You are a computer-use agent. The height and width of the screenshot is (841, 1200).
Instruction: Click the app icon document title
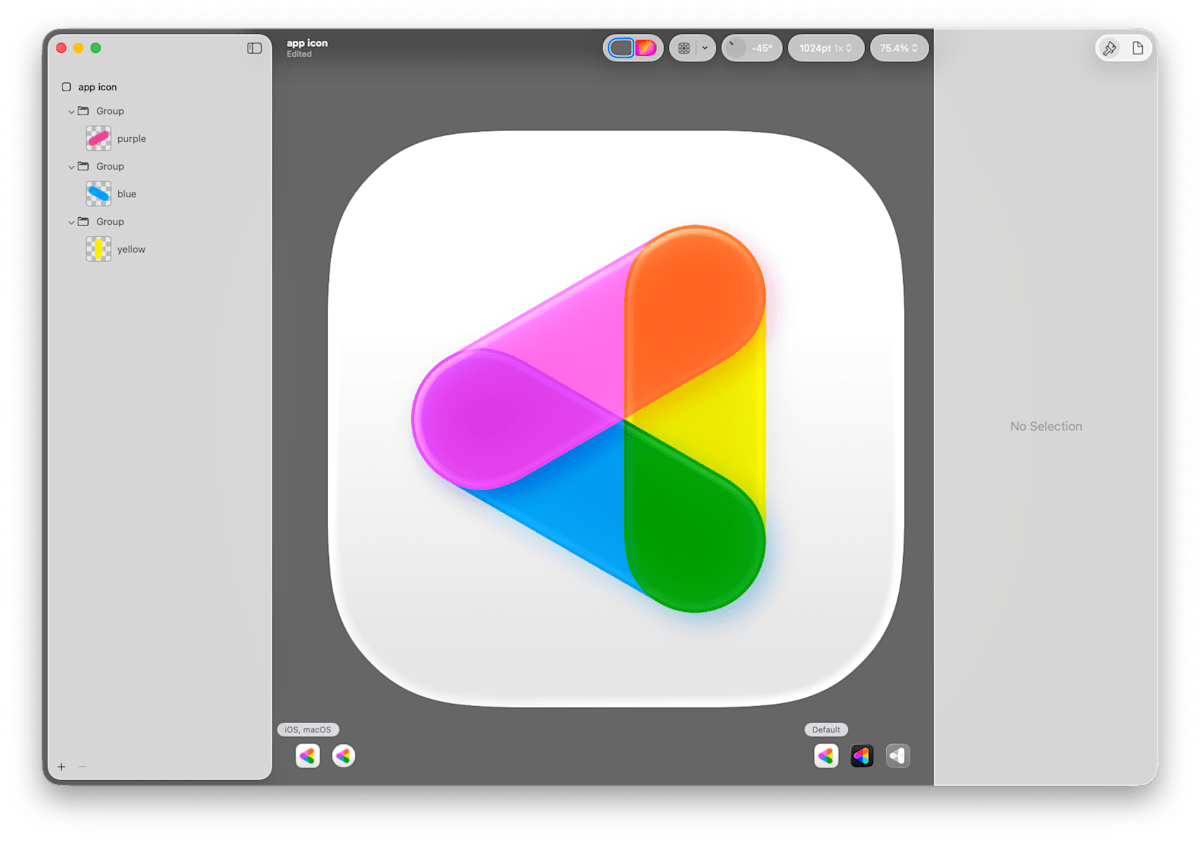point(307,43)
